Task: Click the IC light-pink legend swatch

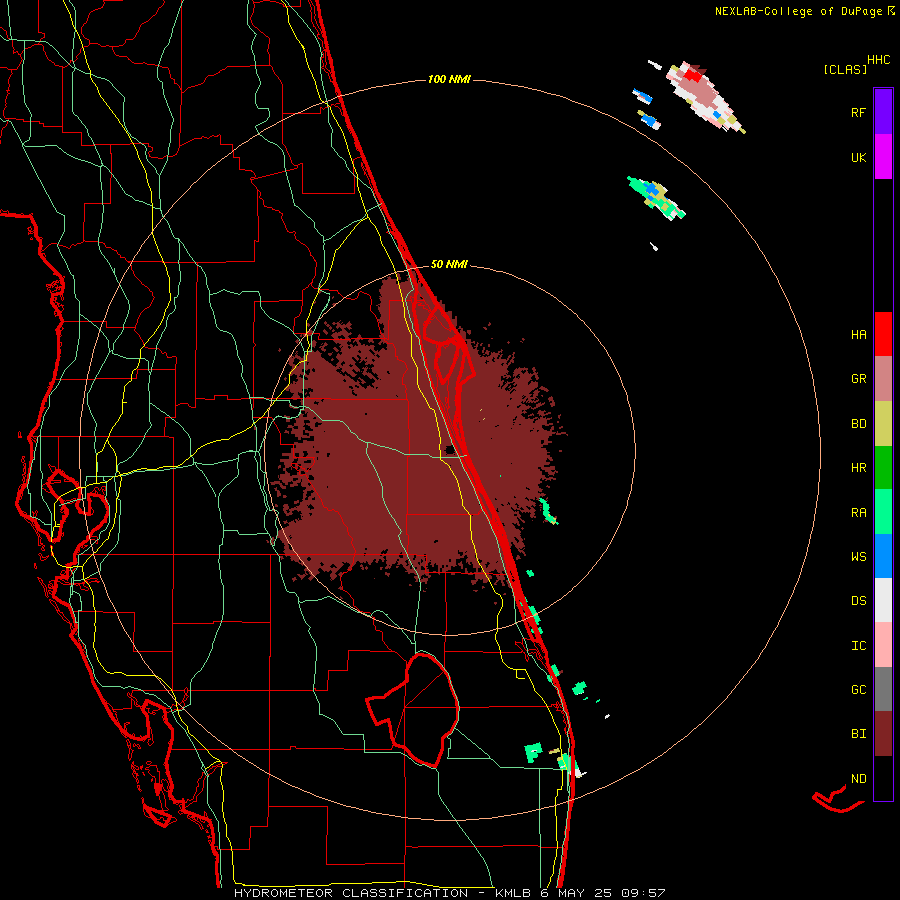Action: tap(883, 645)
